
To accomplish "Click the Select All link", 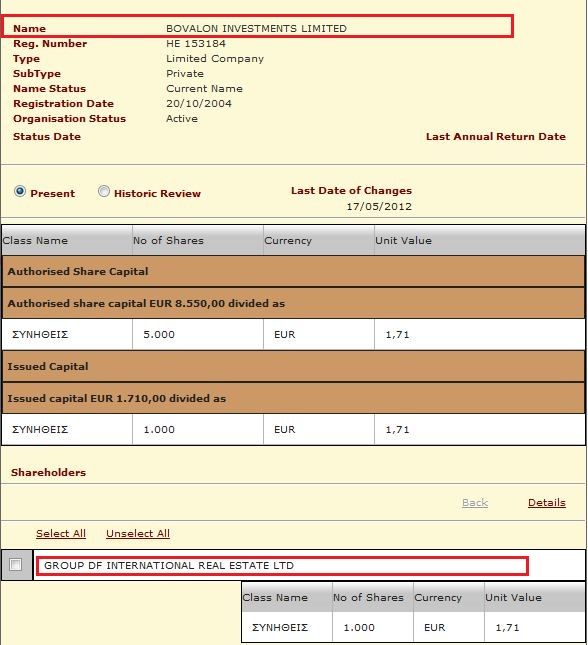I will point(61,534).
